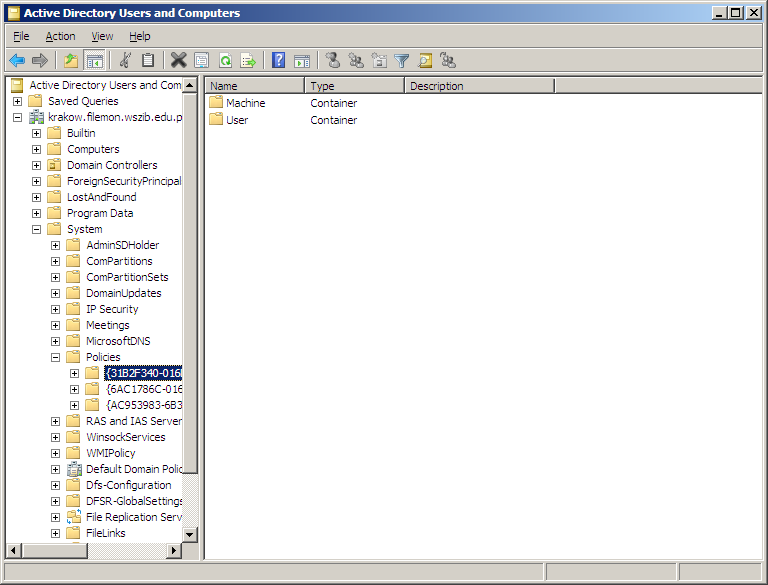Select the Default Domain Policy node
This screenshot has width=768, height=585.
(134, 469)
